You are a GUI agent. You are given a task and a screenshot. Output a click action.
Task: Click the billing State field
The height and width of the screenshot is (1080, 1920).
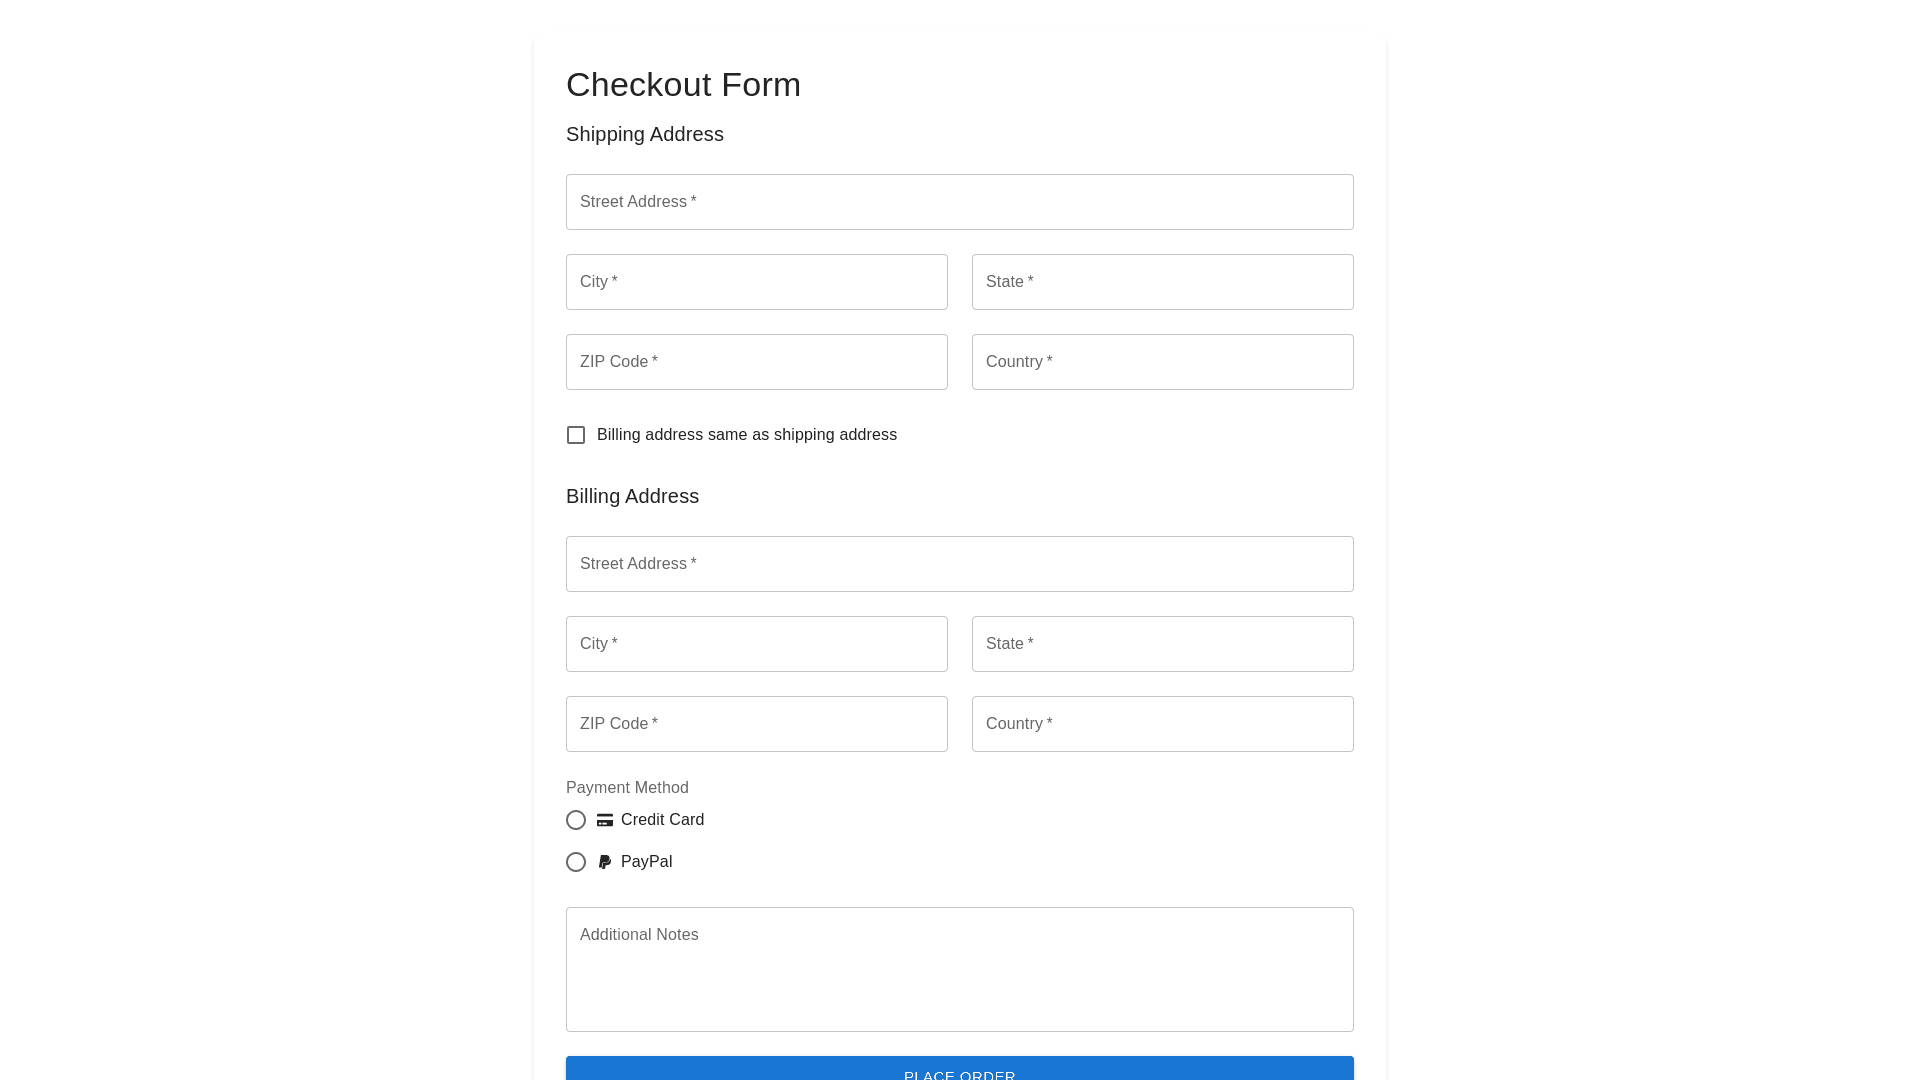[1163, 644]
